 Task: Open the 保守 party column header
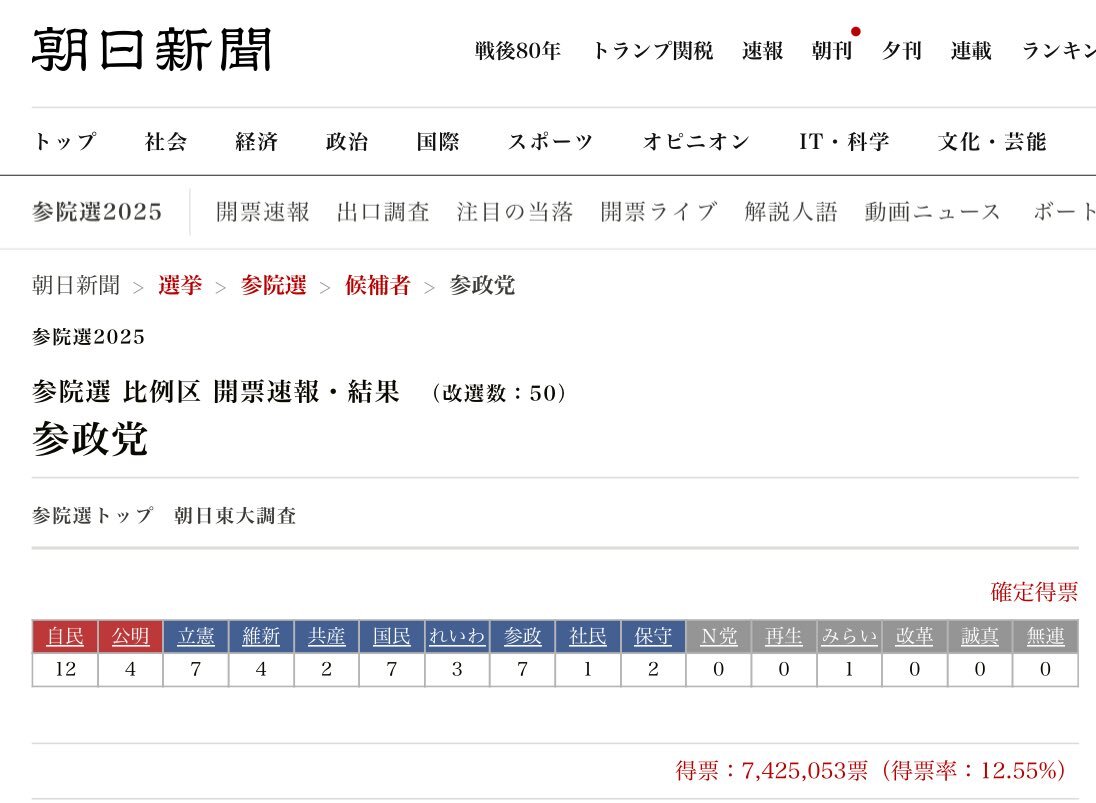click(654, 636)
